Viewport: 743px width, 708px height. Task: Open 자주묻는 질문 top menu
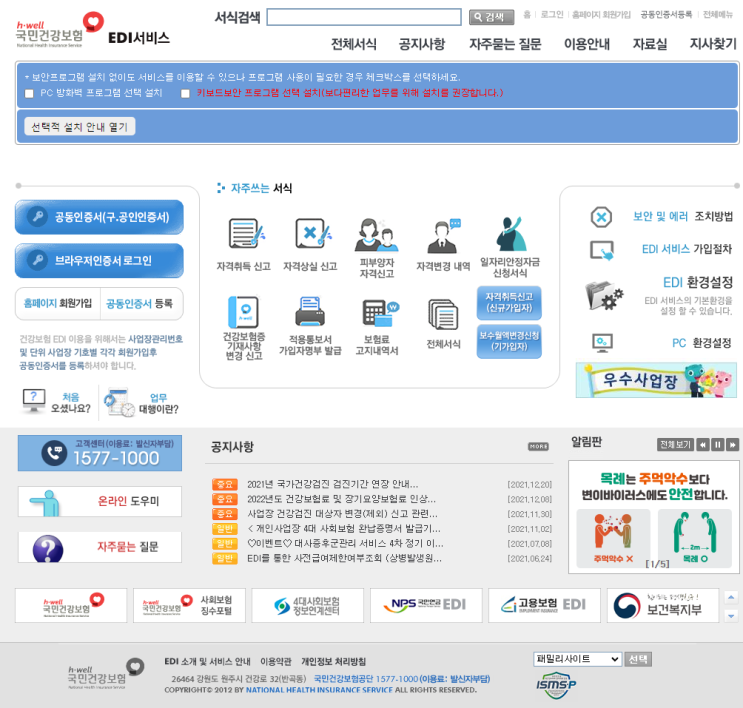pos(505,44)
